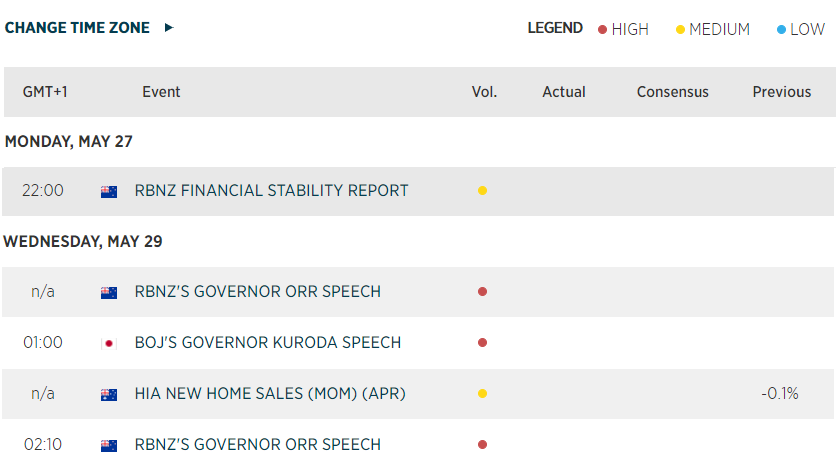The width and height of the screenshot is (840, 471).
Task: Click New Zealand flag in 02:10 Orr speech row
Action: click(109, 445)
